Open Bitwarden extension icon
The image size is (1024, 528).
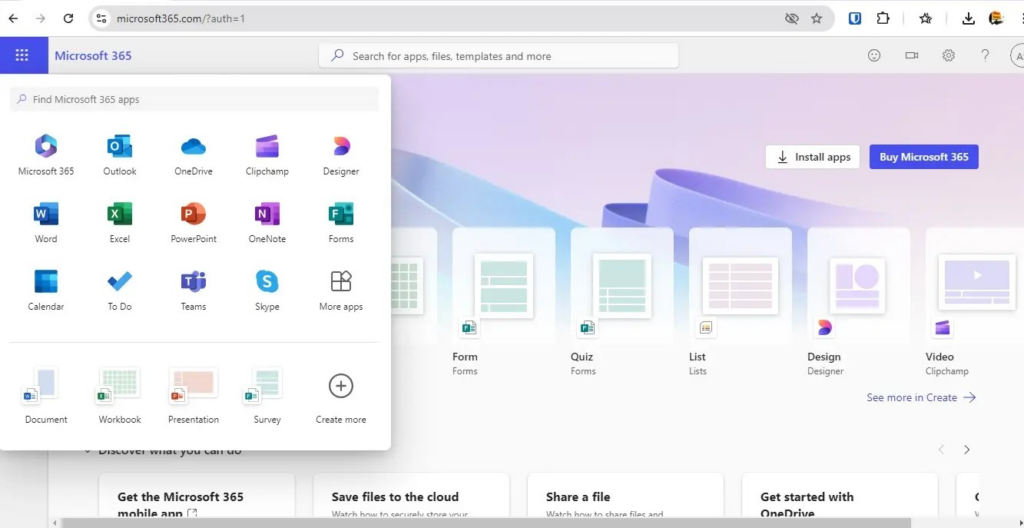855,18
